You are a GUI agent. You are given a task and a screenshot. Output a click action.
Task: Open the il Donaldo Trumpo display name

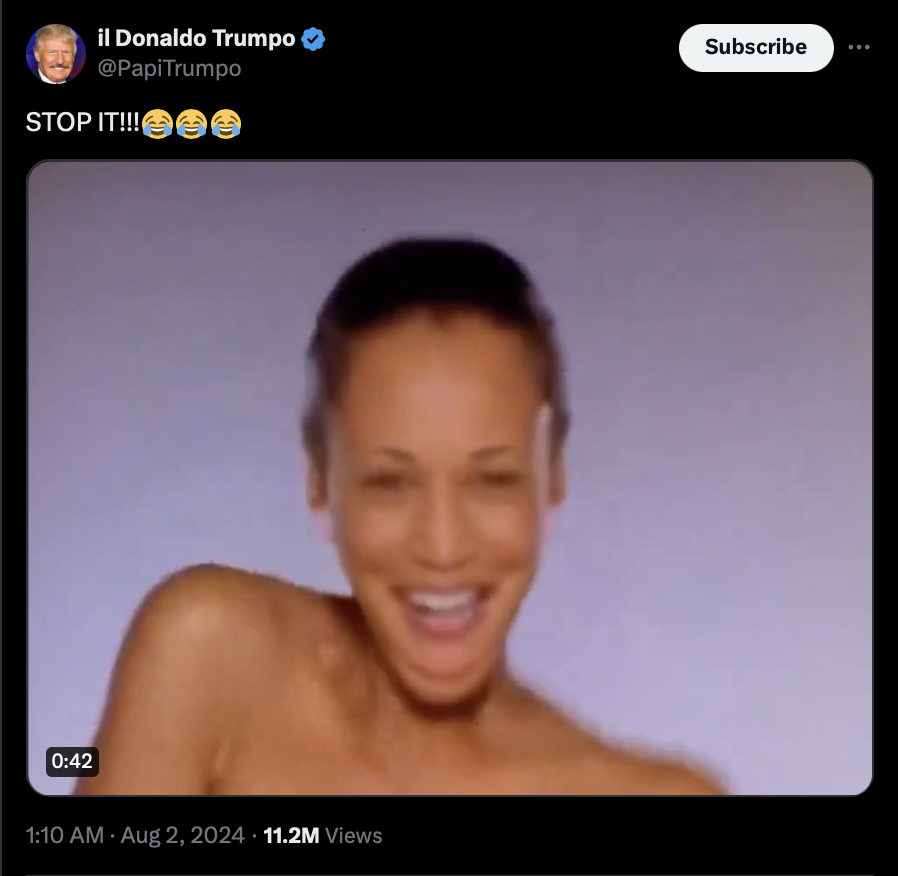196,38
